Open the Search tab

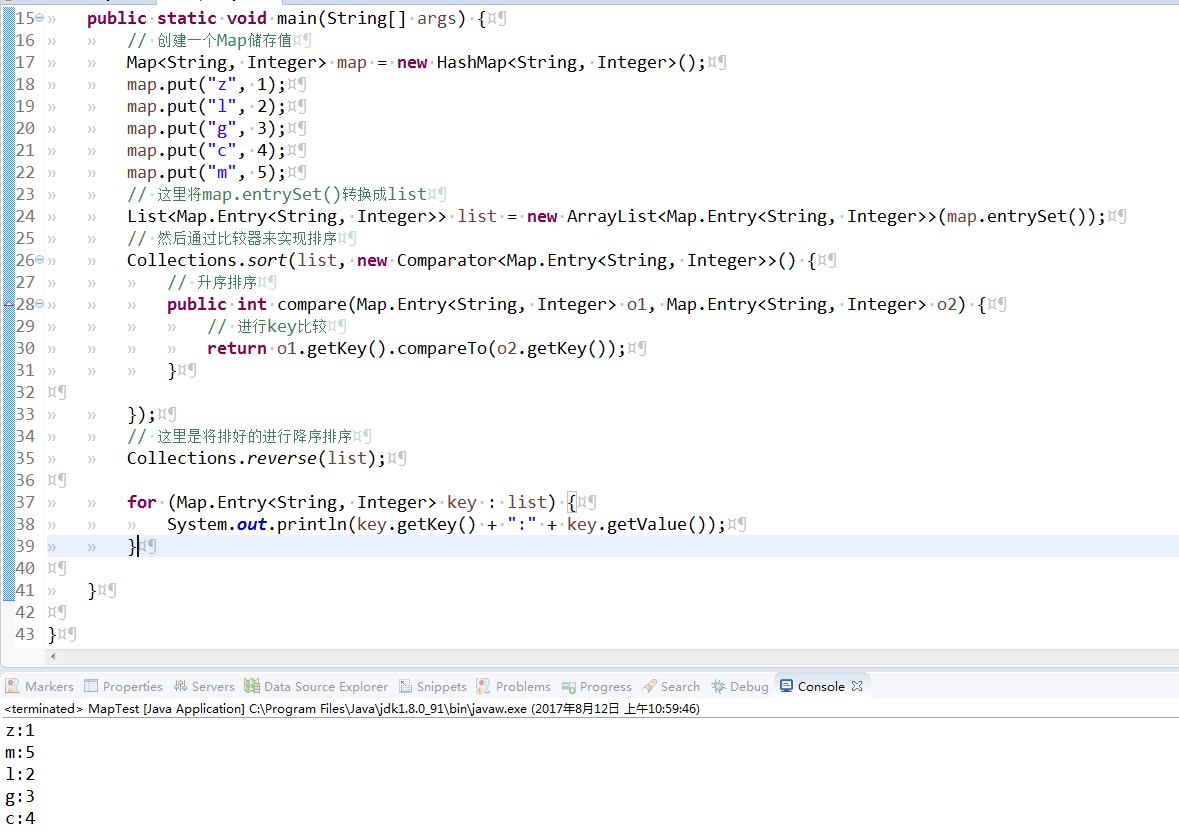(671, 686)
